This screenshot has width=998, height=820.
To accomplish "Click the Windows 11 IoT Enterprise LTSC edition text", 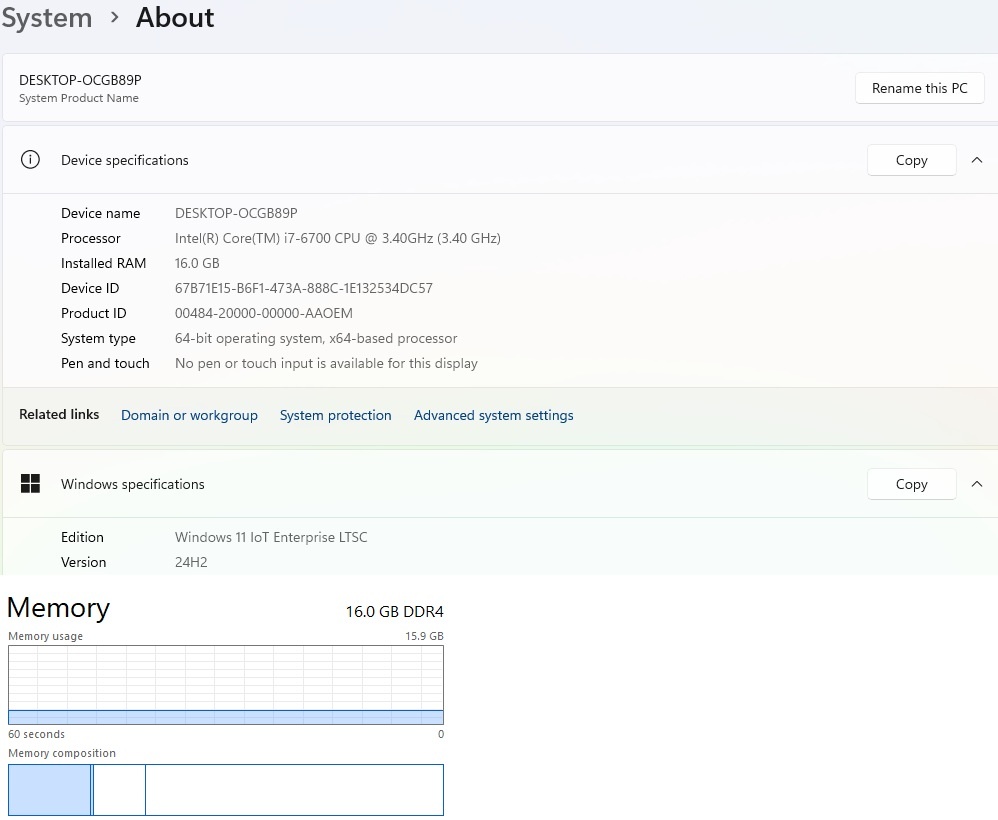I will point(271,537).
